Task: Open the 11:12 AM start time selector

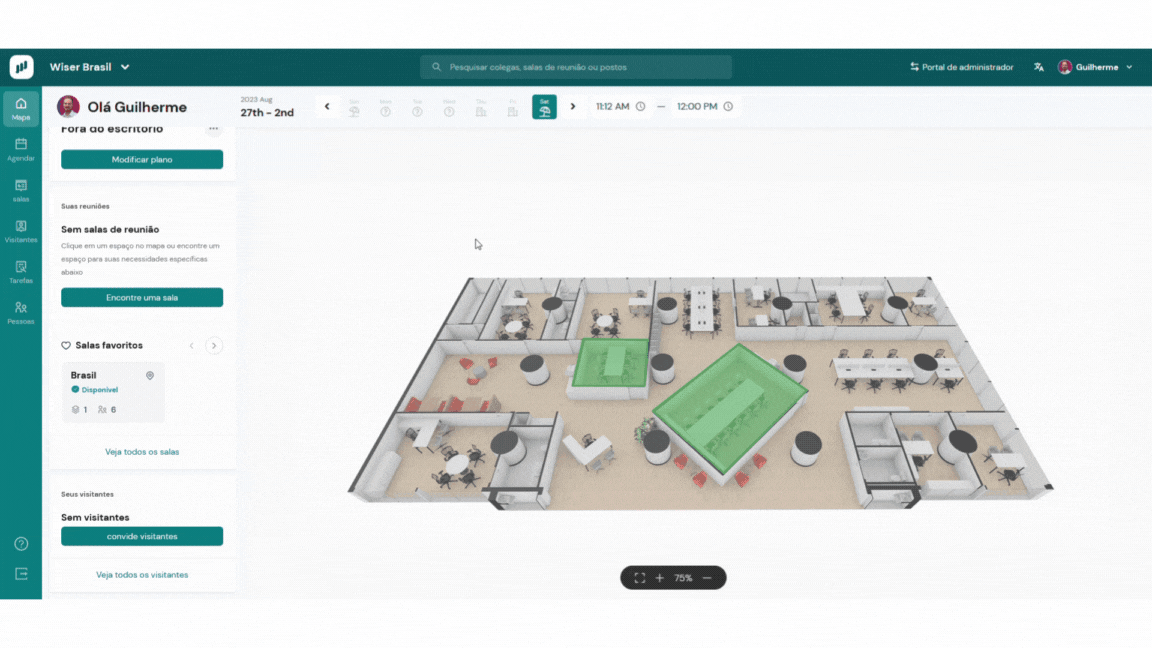Action: click(621, 107)
